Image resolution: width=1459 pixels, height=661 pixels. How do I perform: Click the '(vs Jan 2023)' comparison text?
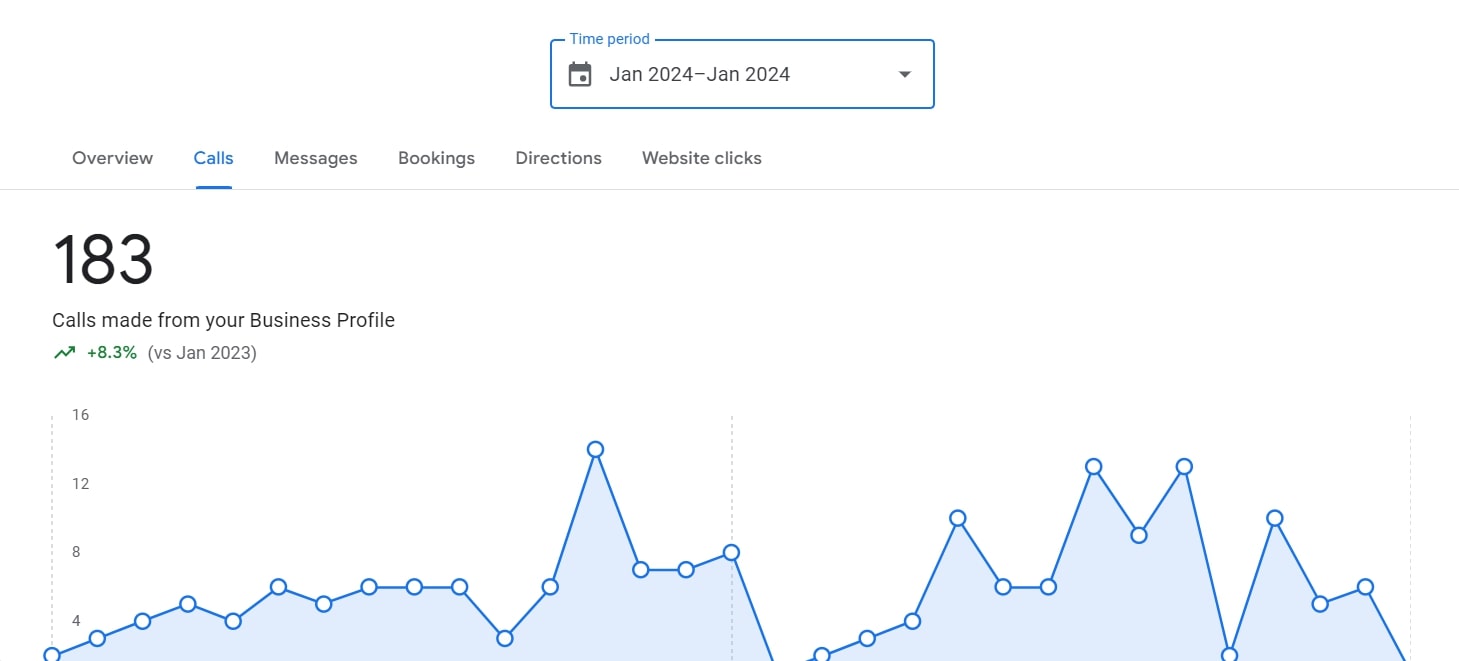202,352
